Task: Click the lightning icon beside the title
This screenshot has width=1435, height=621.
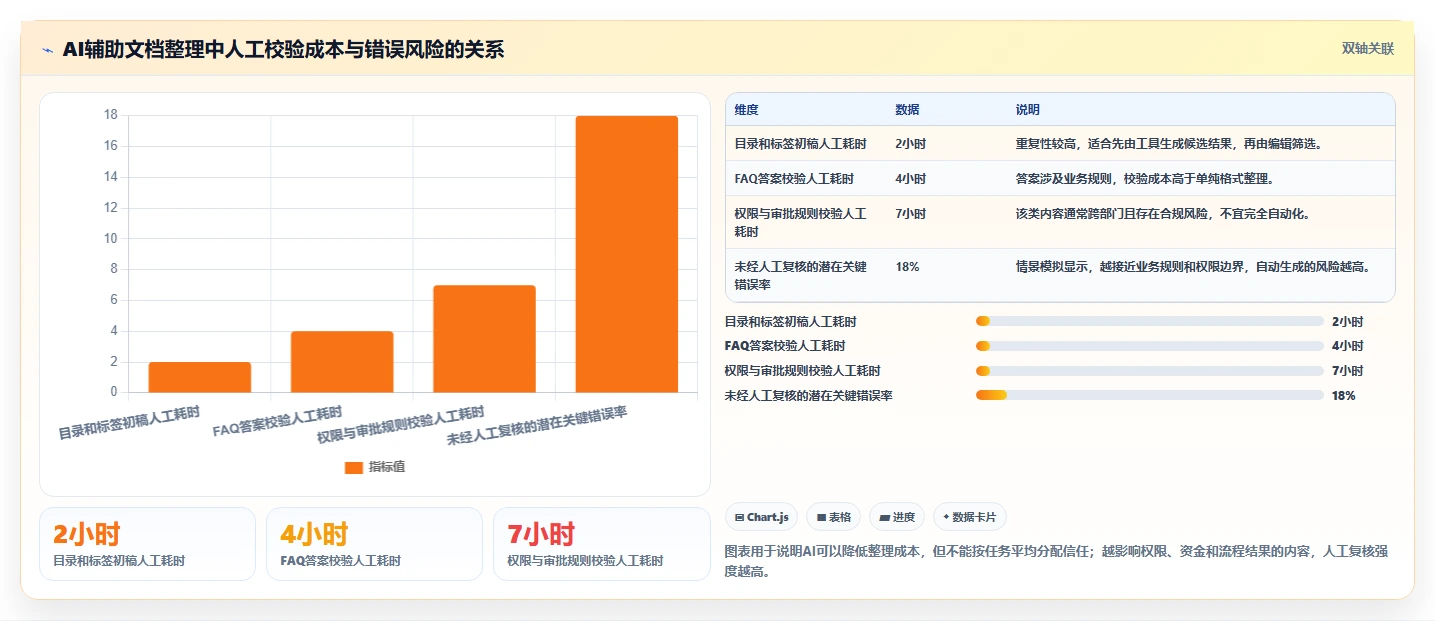Action: click(47, 49)
